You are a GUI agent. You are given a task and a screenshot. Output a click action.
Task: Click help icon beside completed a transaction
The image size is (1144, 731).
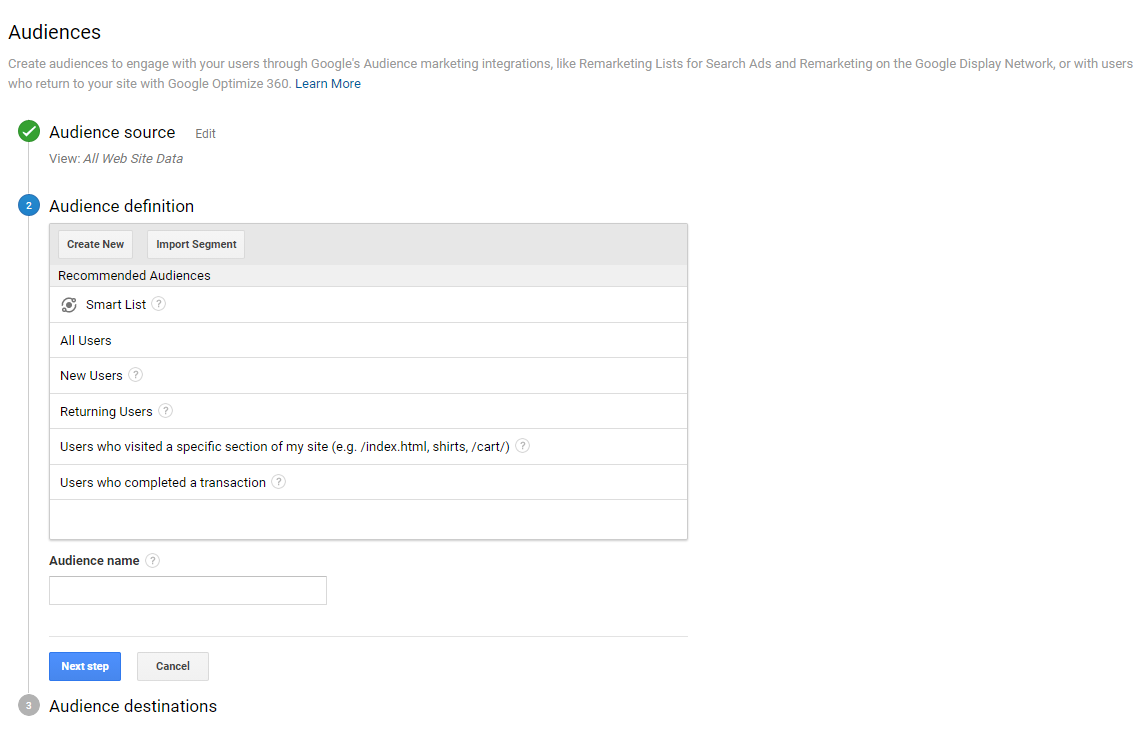coord(279,482)
